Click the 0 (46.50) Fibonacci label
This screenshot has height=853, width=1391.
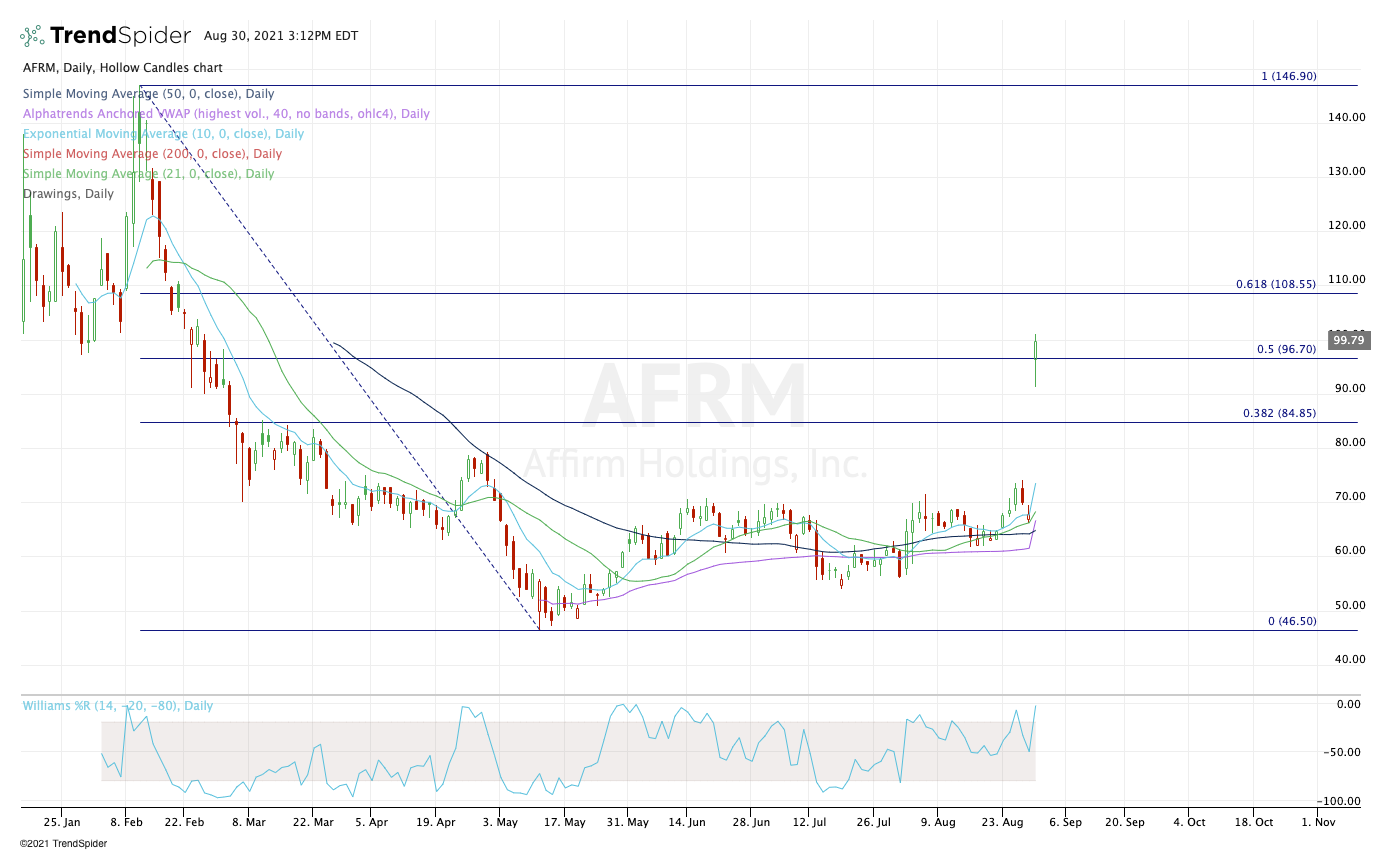1292,621
